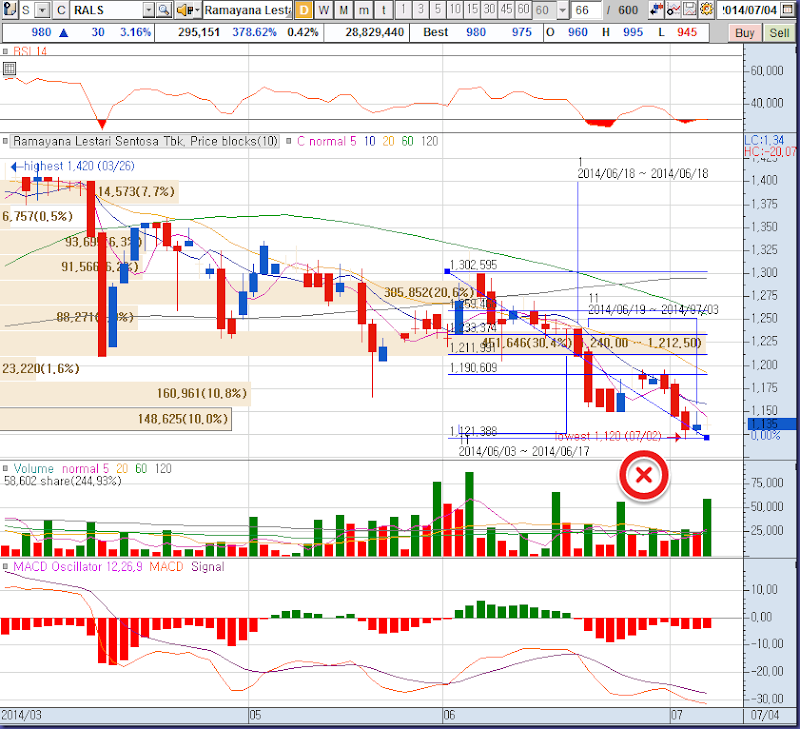
Task: Click the 160,961(10.8%) price block label
Action: click(x=202, y=393)
